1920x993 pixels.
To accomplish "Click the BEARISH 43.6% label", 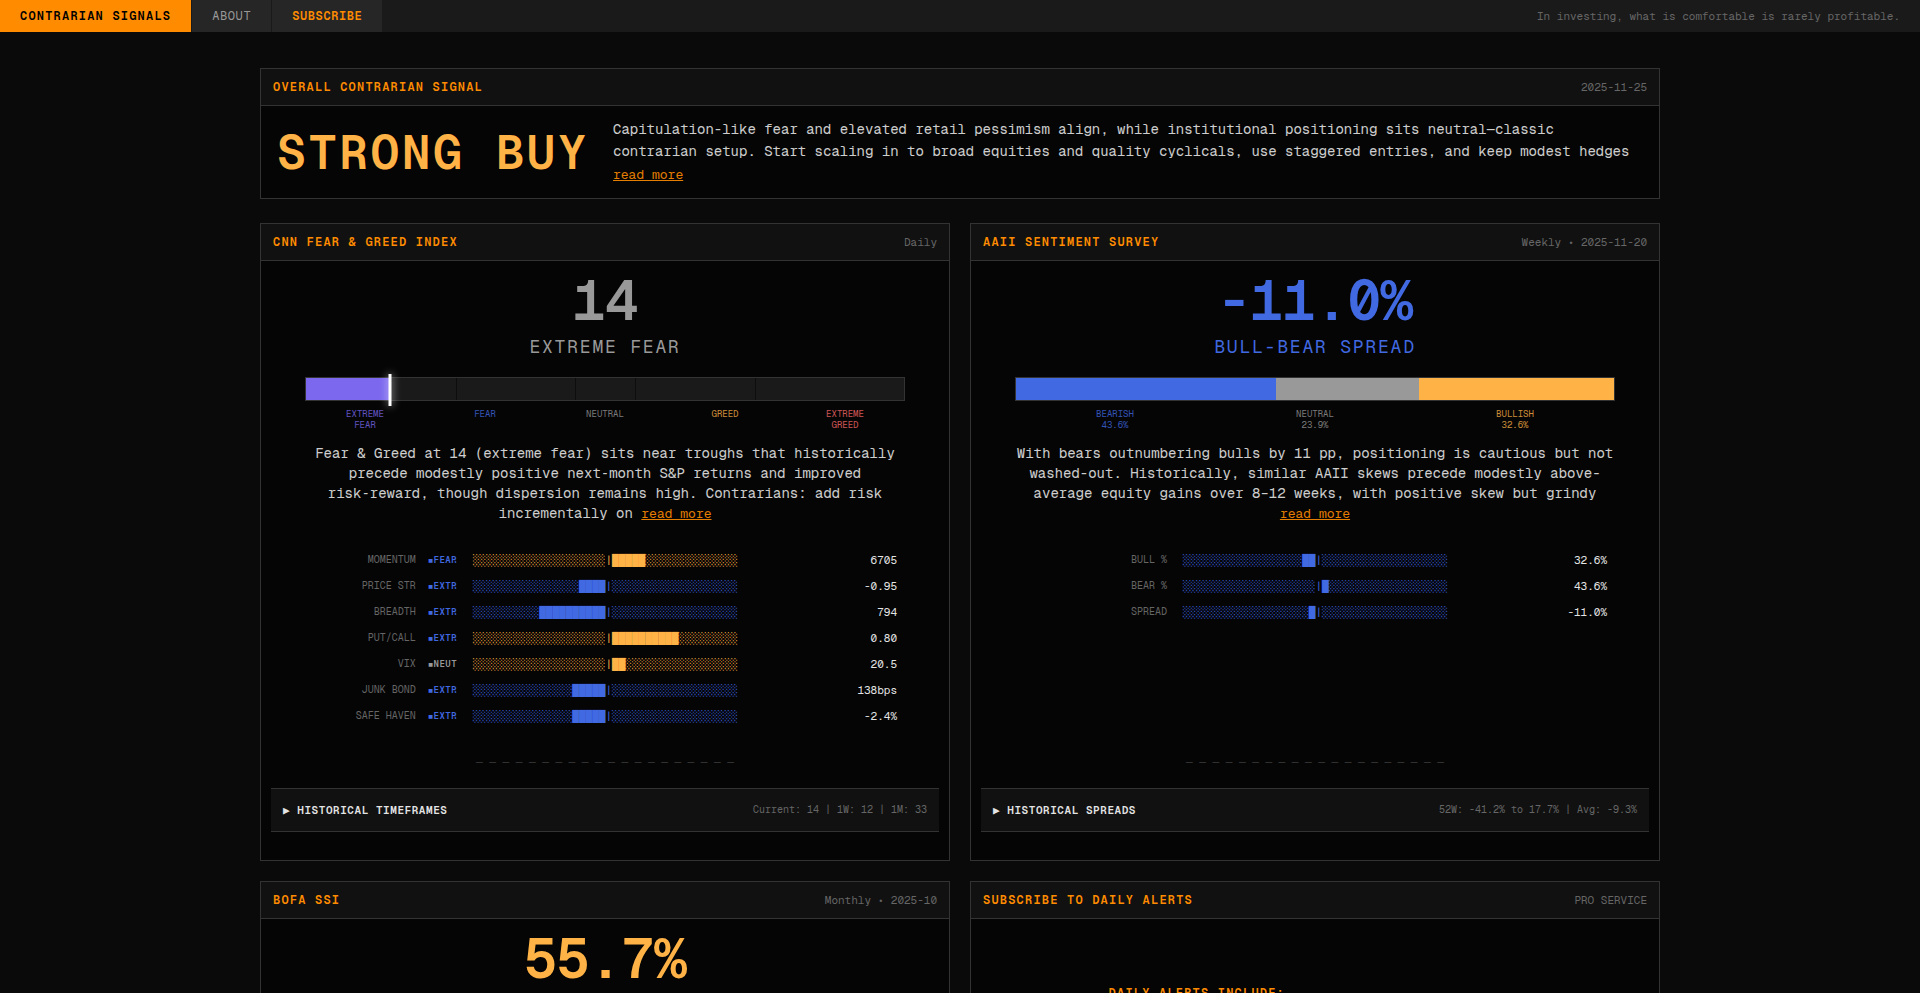I will (1115, 419).
